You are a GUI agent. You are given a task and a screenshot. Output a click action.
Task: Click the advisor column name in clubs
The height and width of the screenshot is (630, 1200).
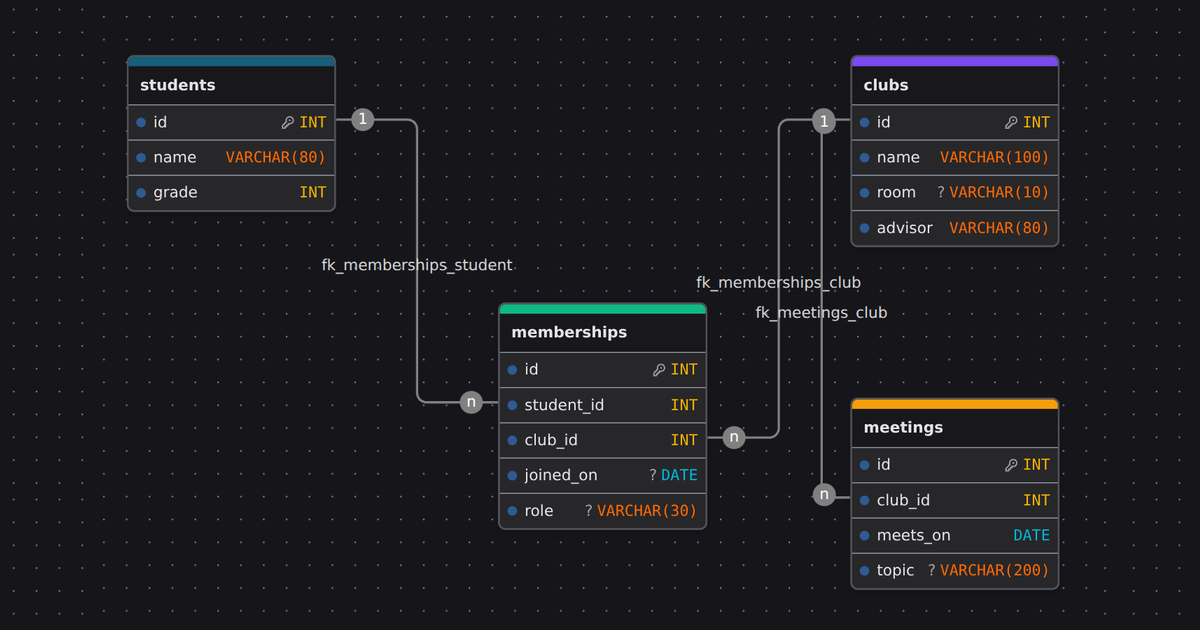pos(905,228)
